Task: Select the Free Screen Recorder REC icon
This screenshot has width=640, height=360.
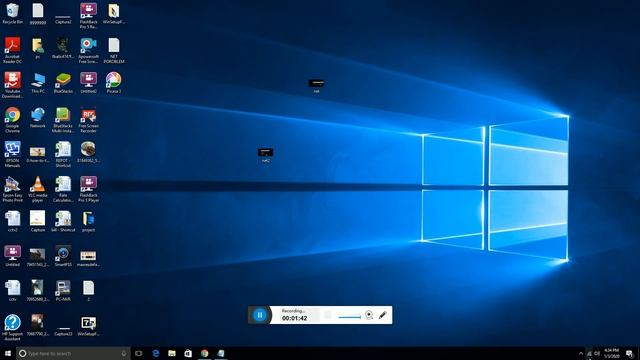Action: click(88, 120)
